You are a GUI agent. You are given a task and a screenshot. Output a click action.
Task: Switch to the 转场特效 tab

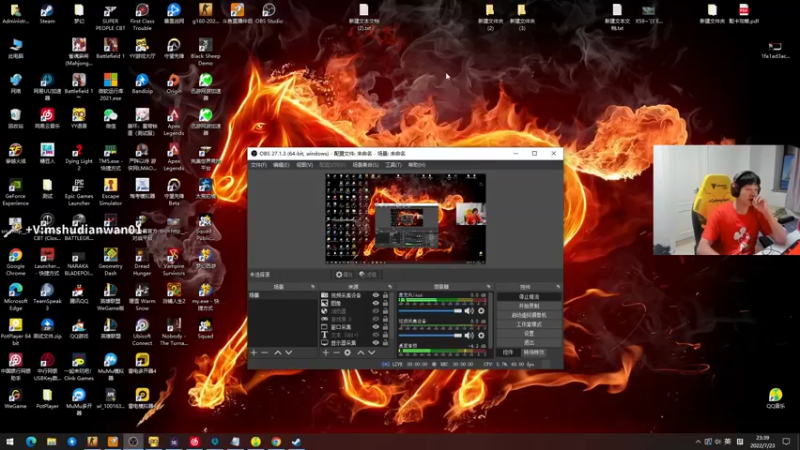(x=534, y=353)
